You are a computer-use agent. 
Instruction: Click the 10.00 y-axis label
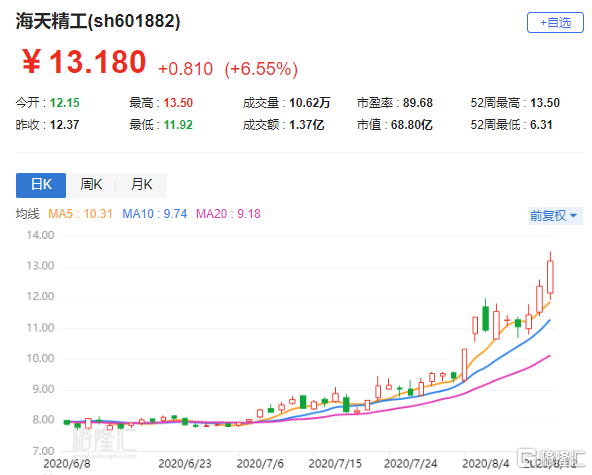(x=40, y=358)
